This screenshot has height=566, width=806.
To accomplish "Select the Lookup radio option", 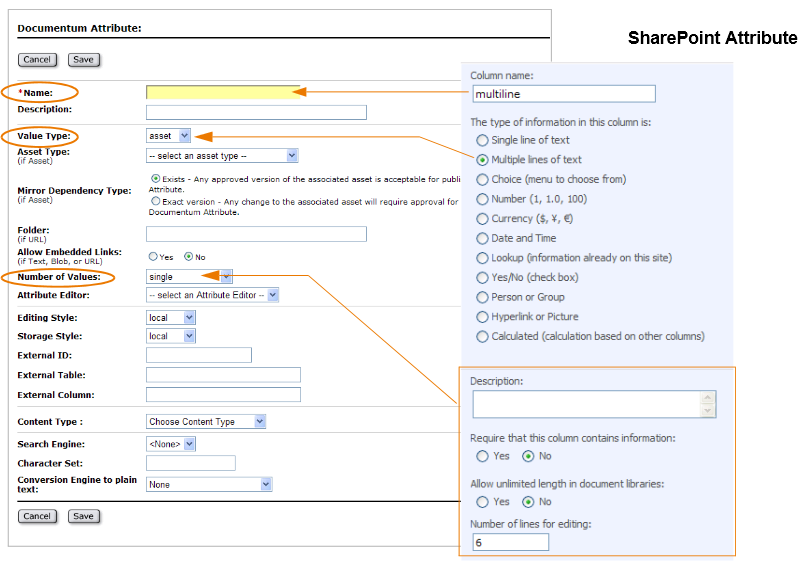I will coord(482,258).
